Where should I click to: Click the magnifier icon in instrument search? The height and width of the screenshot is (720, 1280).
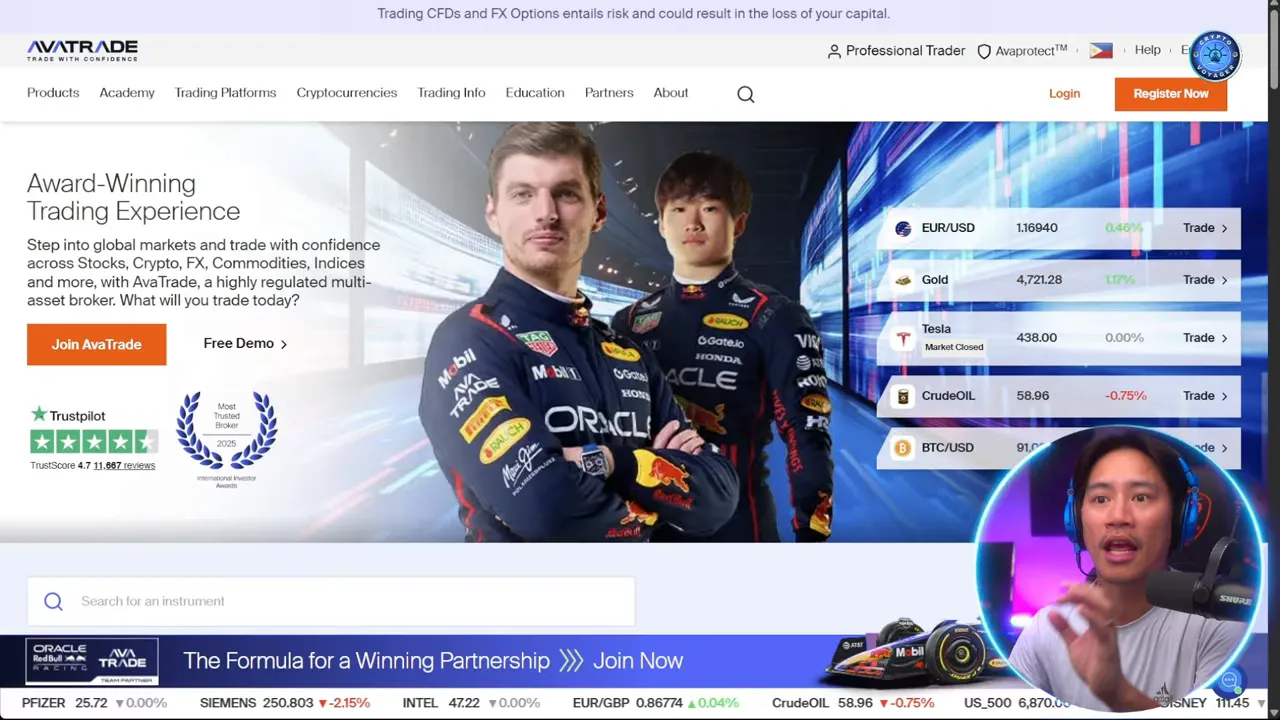(x=54, y=601)
